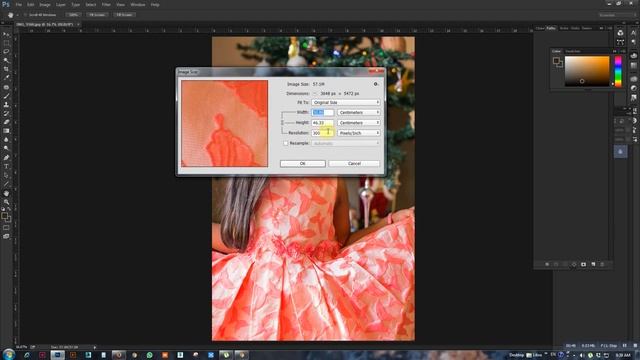The image size is (640, 360).
Task: Open Image Size dialog settings gear
Action: (x=376, y=84)
